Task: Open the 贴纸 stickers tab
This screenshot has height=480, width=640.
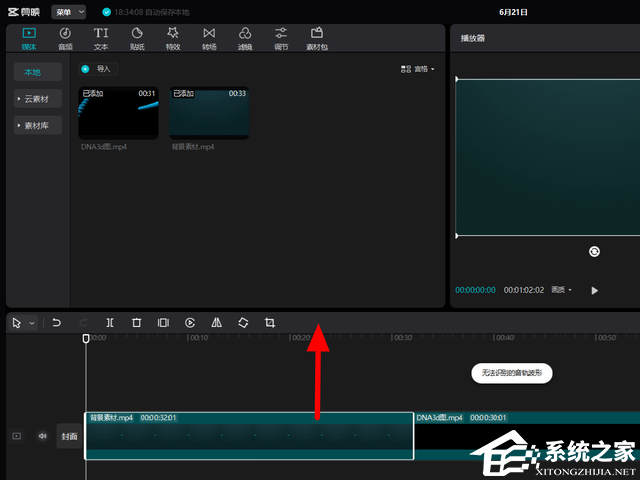Action: tap(137, 39)
